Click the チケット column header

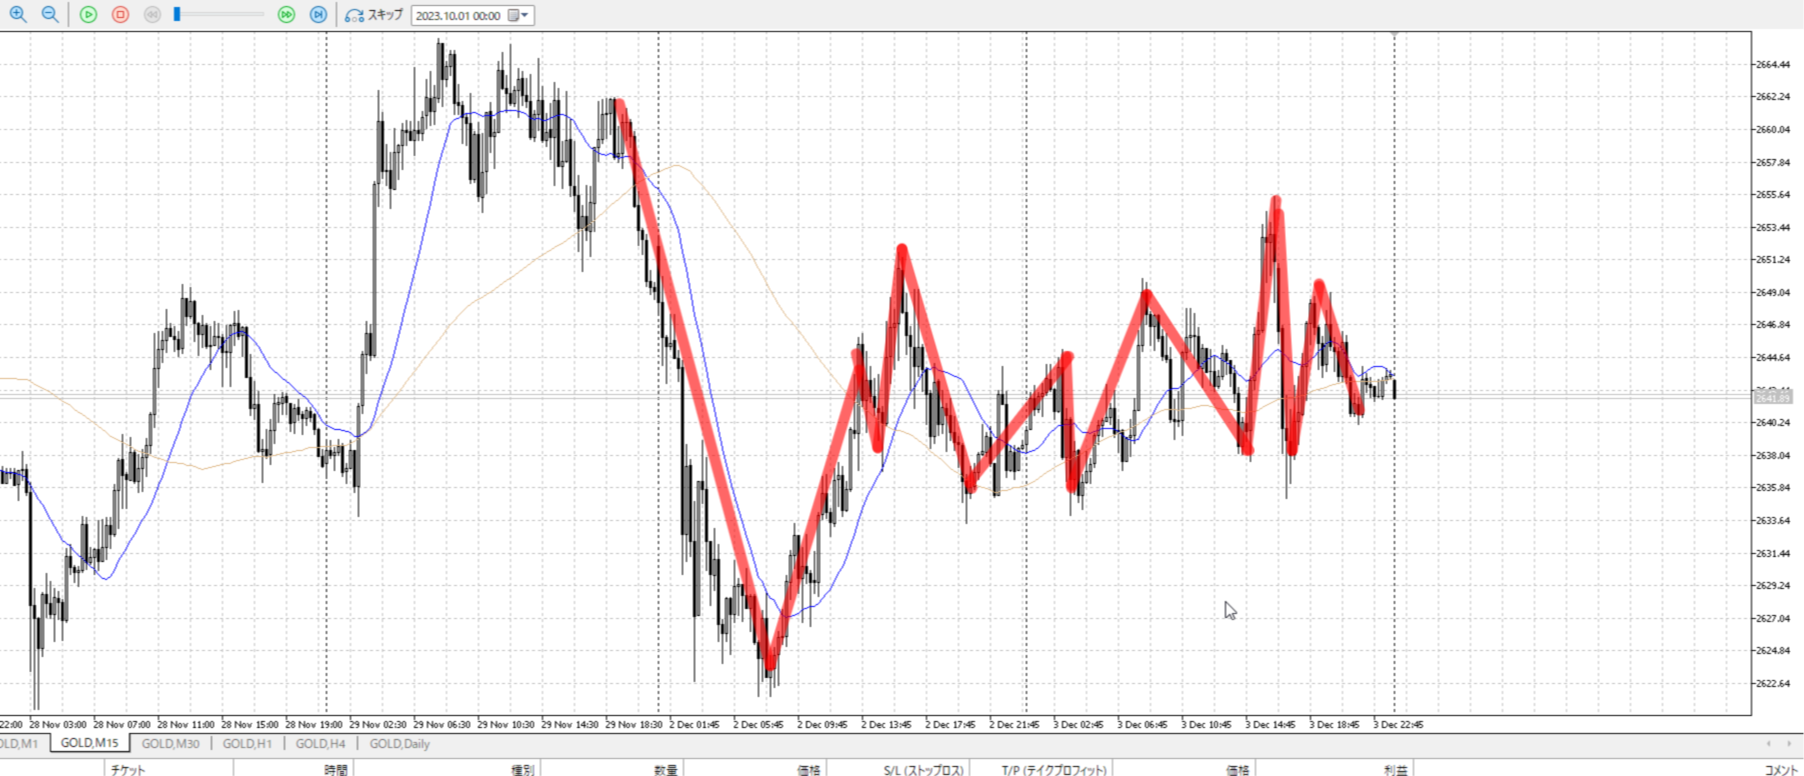click(x=128, y=769)
